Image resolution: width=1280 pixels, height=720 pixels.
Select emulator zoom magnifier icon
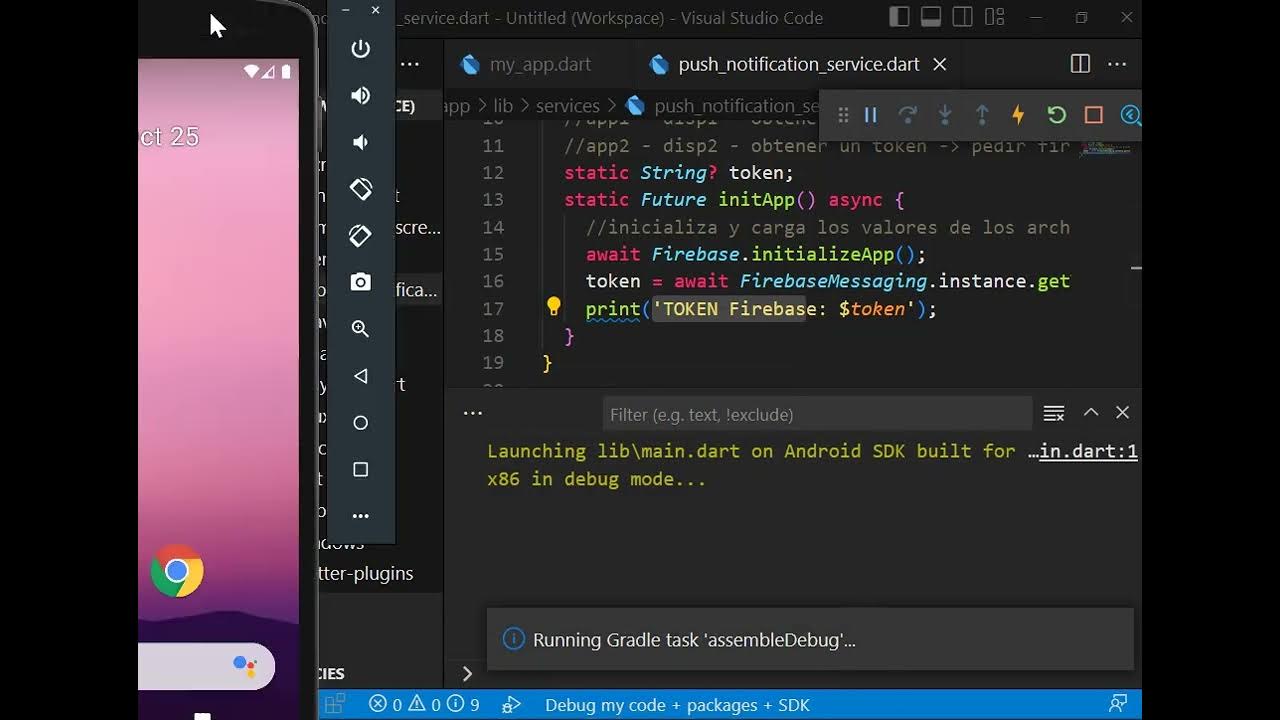point(361,329)
